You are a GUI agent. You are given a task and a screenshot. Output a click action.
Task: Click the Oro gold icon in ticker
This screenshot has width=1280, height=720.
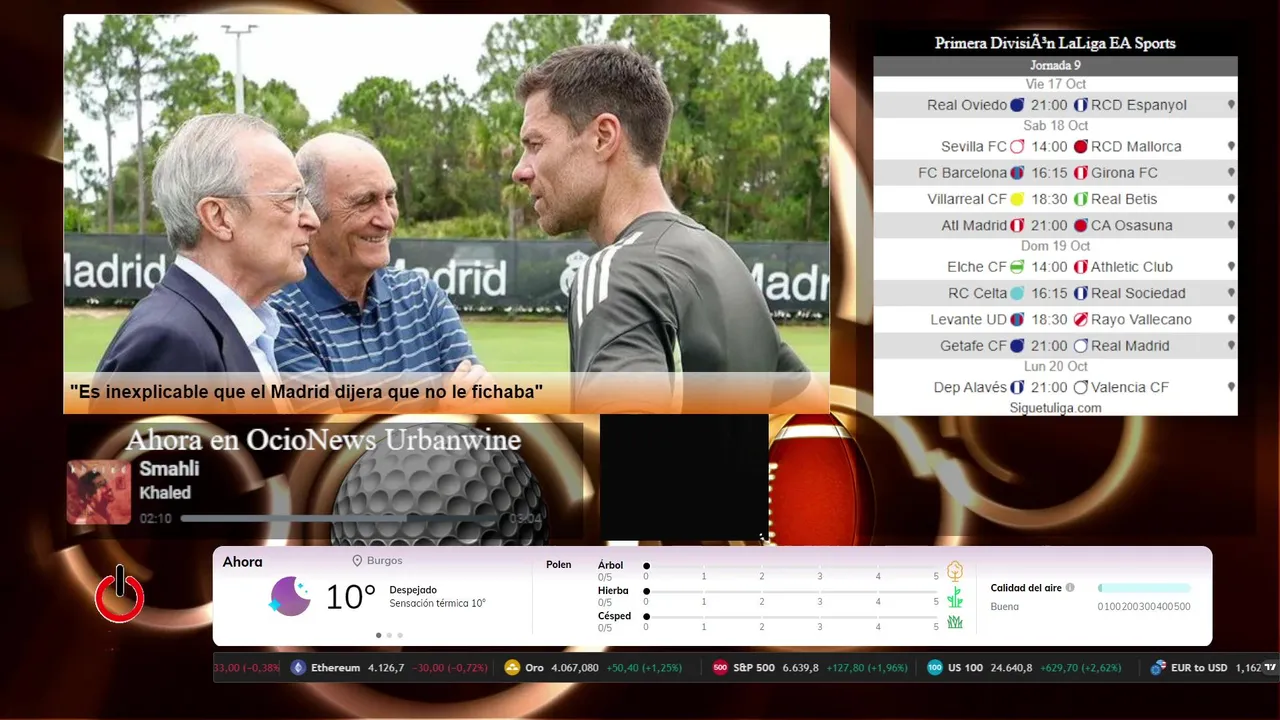click(x=512, y=668)
